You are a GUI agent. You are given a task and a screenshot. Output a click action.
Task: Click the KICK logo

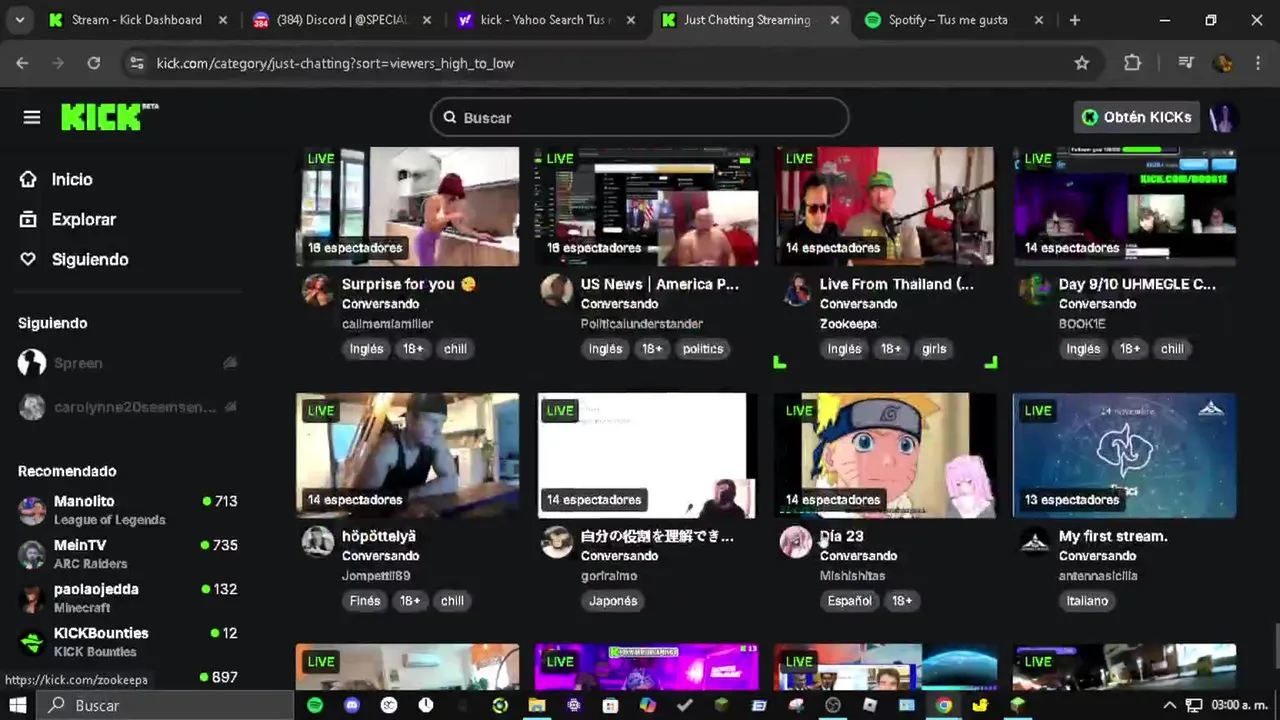tap(109, 117)
